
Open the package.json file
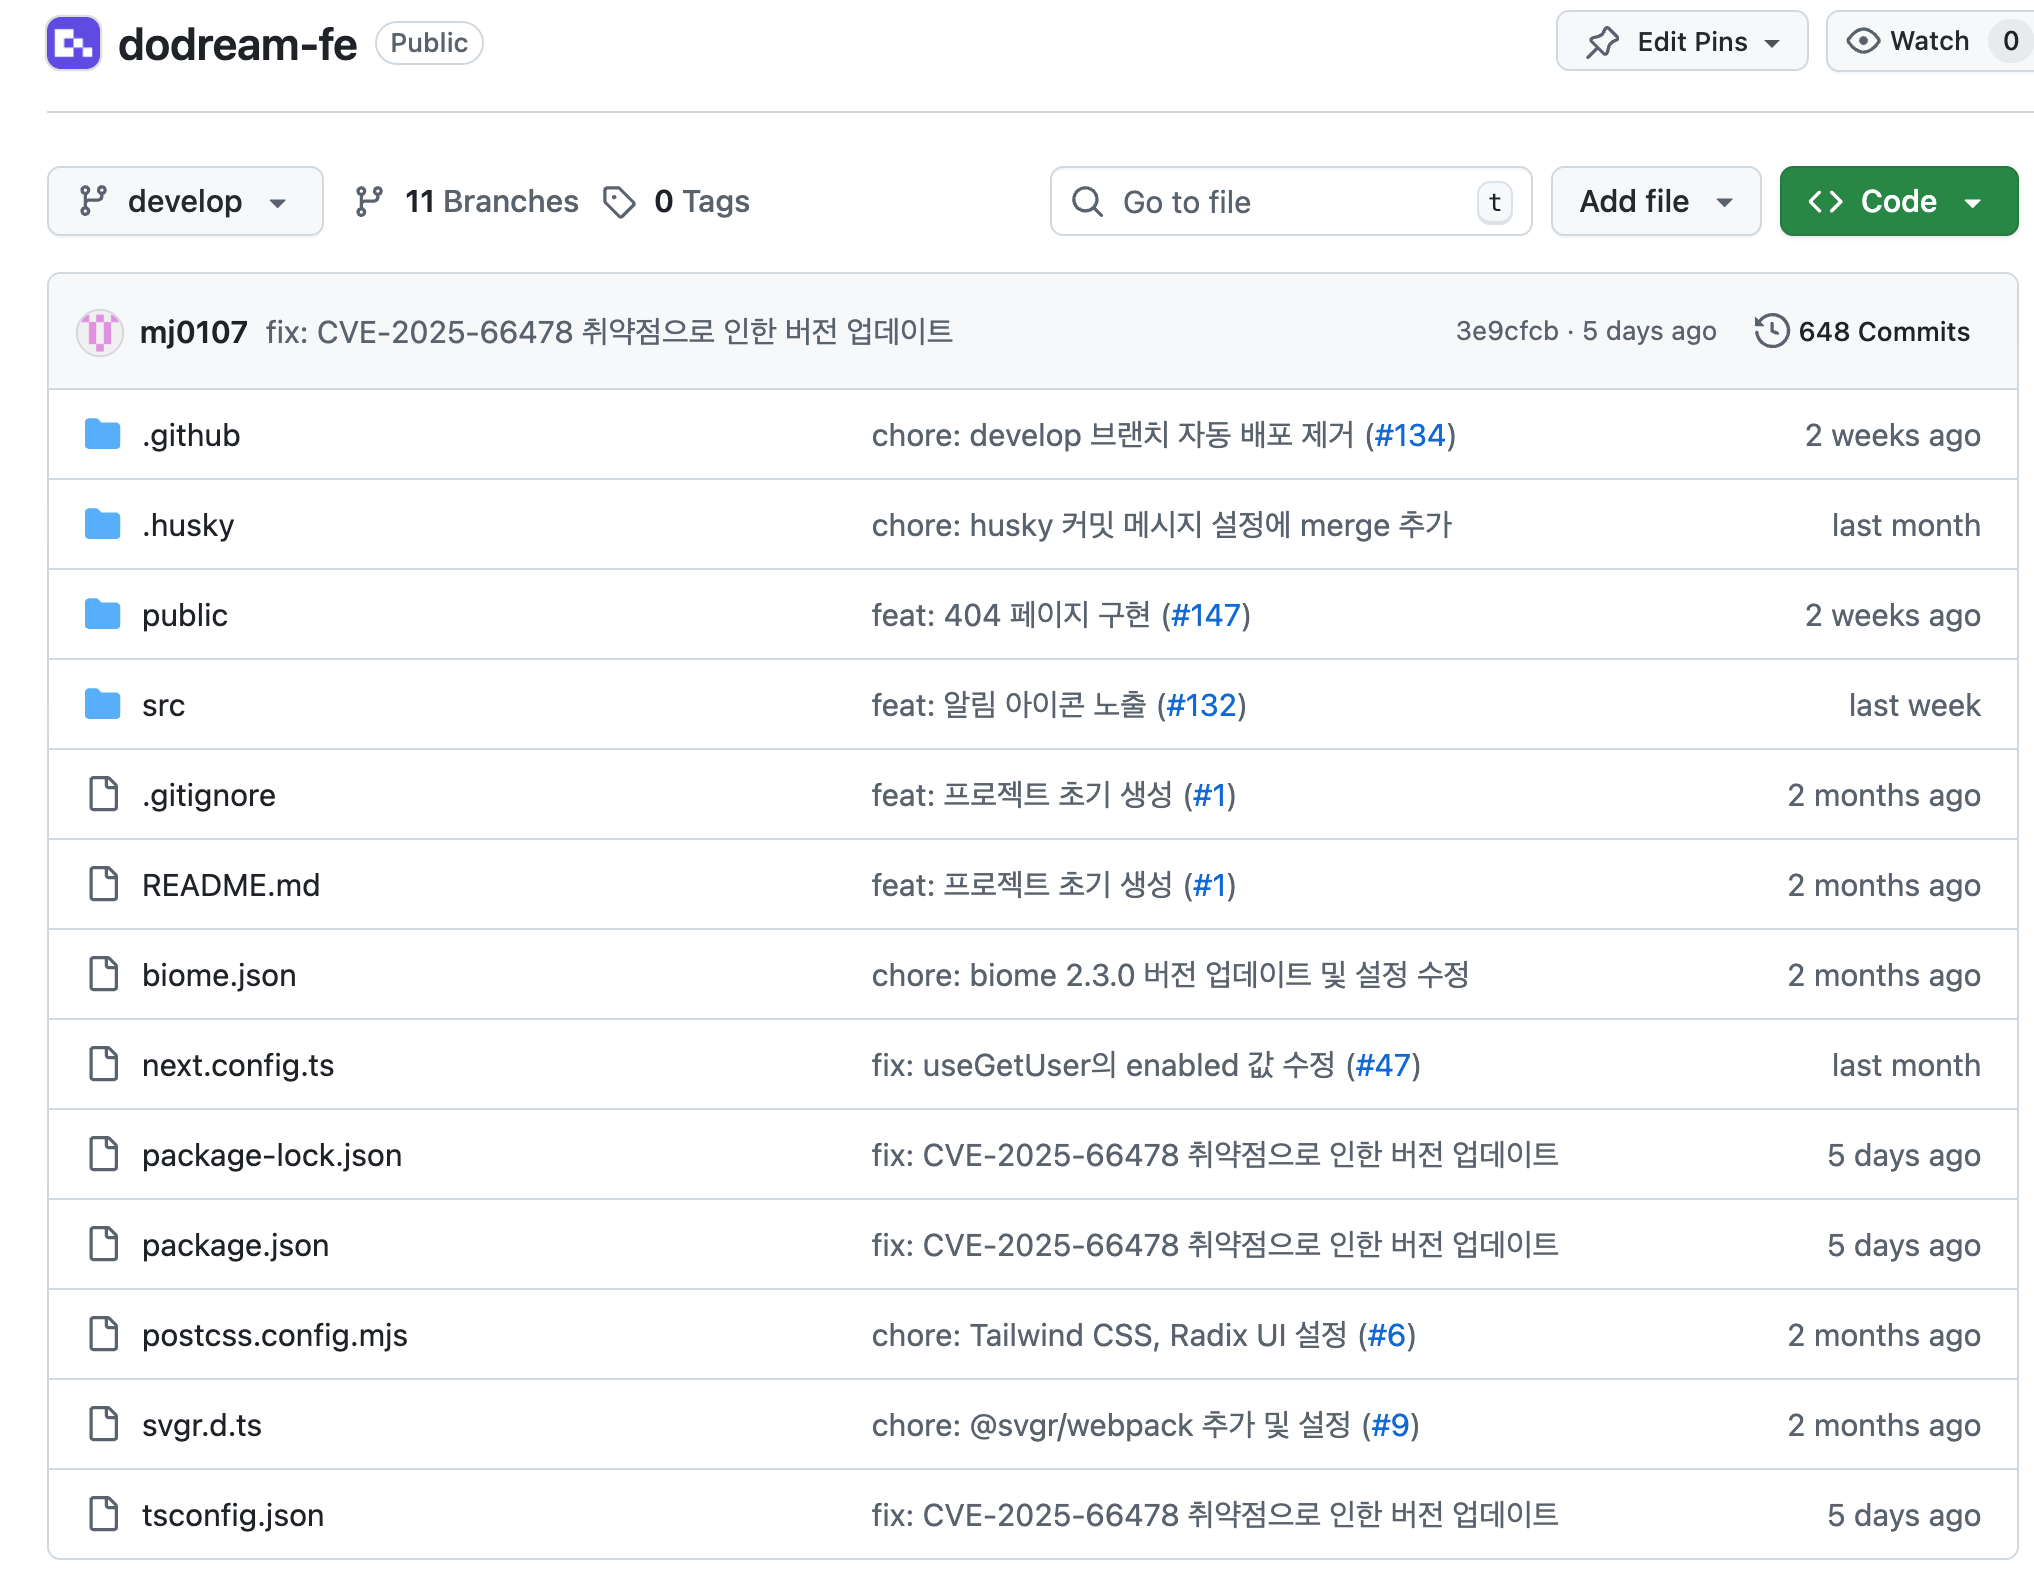(235, 1245)
